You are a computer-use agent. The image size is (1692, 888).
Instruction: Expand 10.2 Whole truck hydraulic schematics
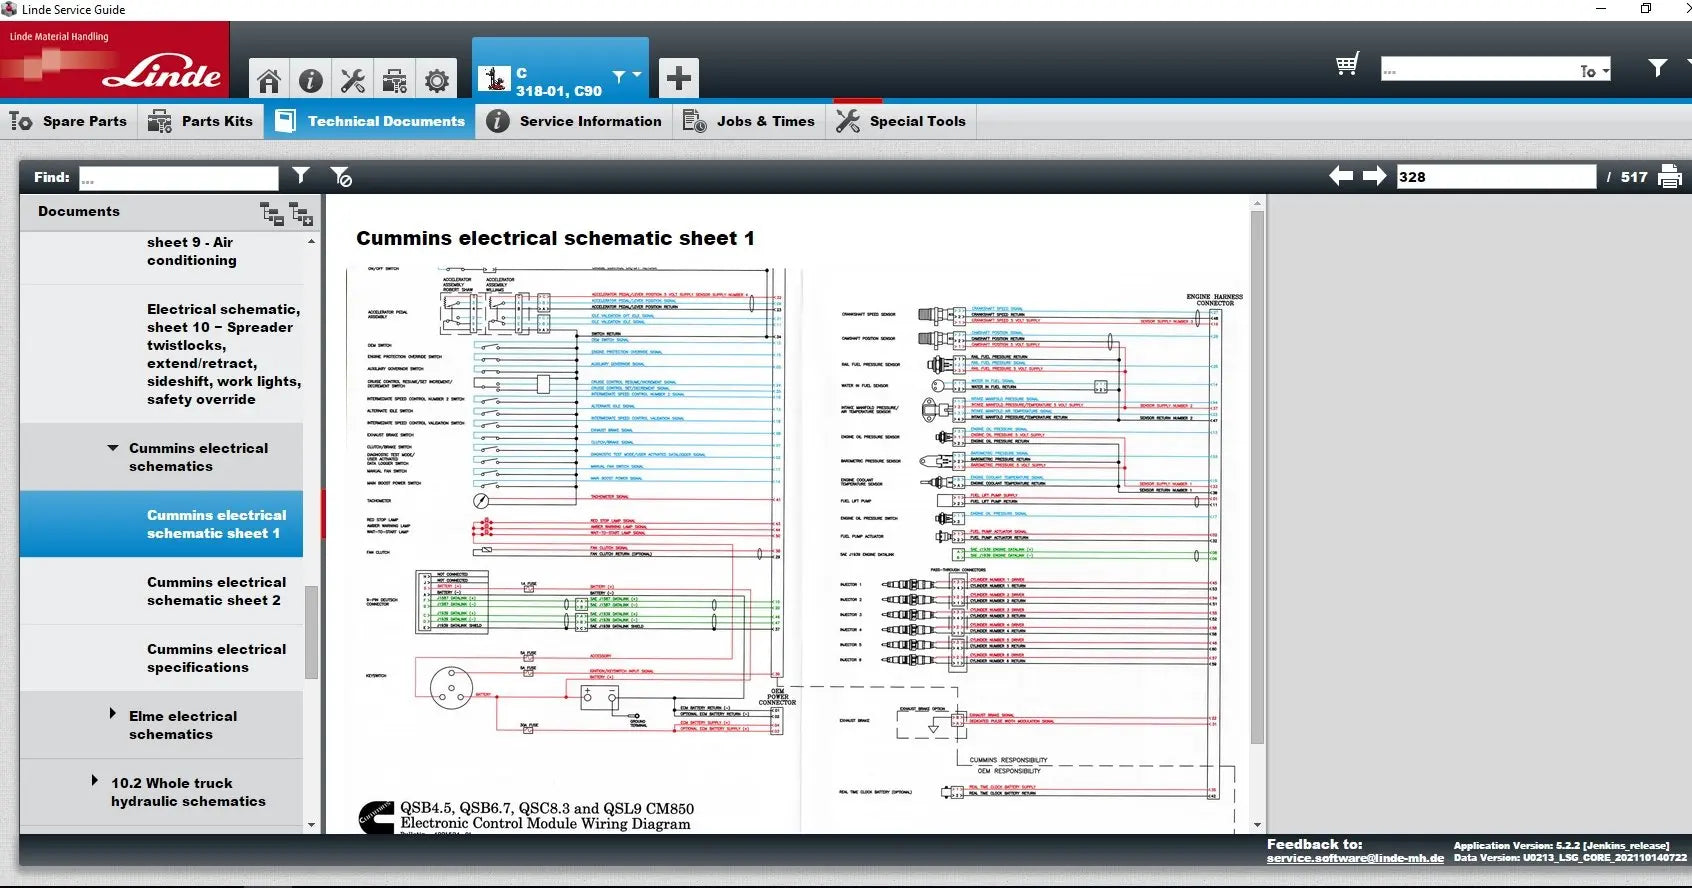(x=95, y=780)
